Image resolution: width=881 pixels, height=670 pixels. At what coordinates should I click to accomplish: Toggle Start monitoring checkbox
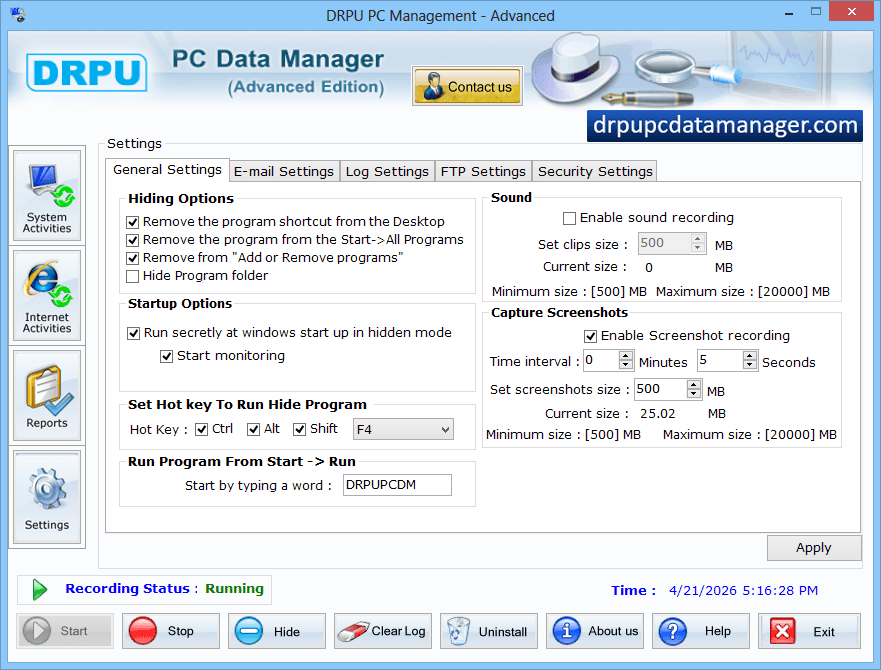166,356
